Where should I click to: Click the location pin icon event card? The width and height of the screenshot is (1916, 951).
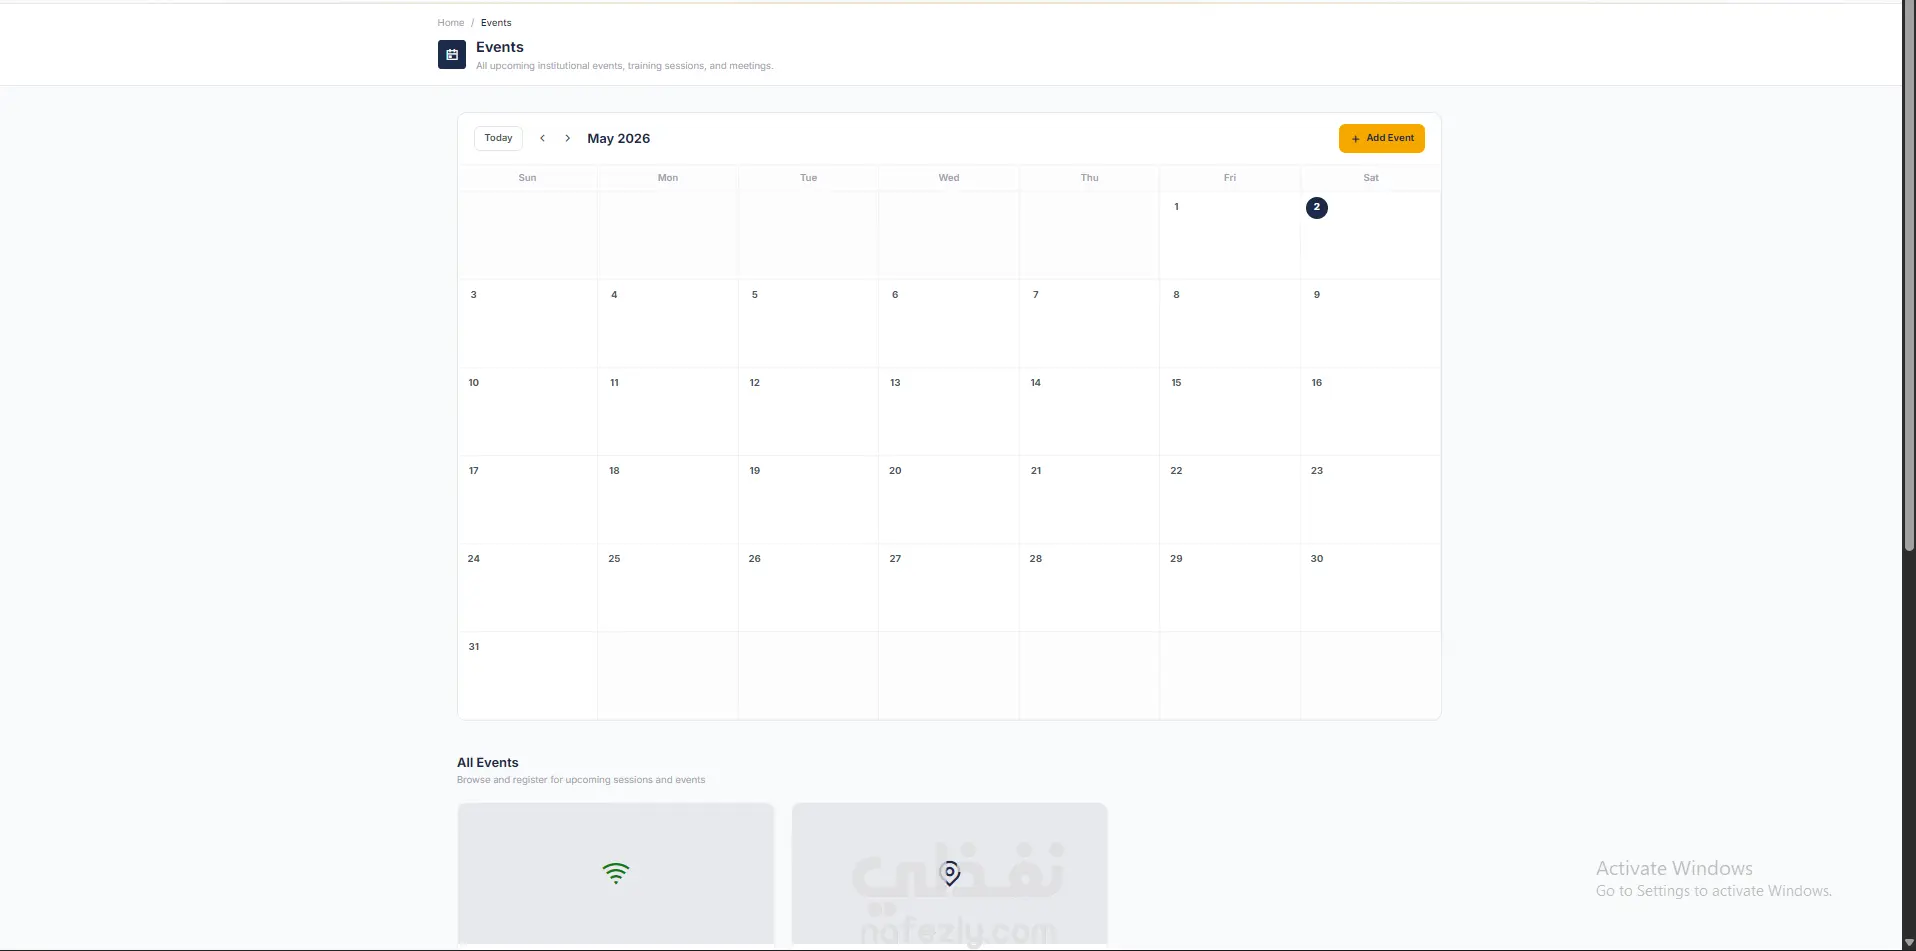pos(950,873)
